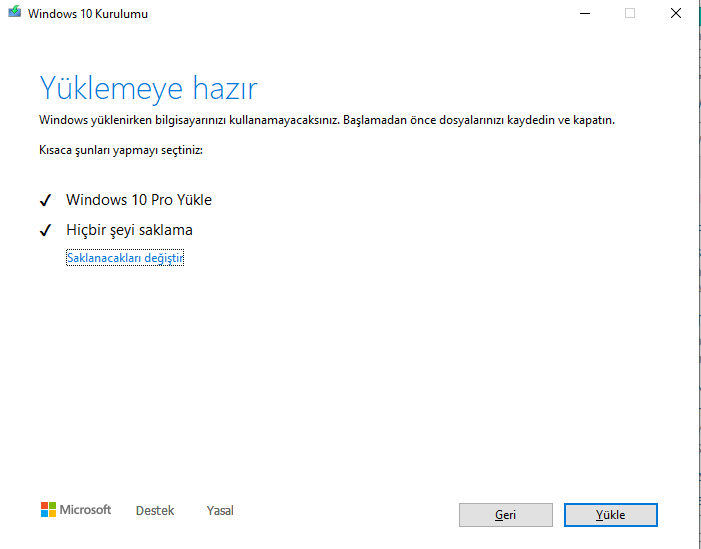Minimize the Windows 10 Kurulumu window
701x549 pixels.
585,13
